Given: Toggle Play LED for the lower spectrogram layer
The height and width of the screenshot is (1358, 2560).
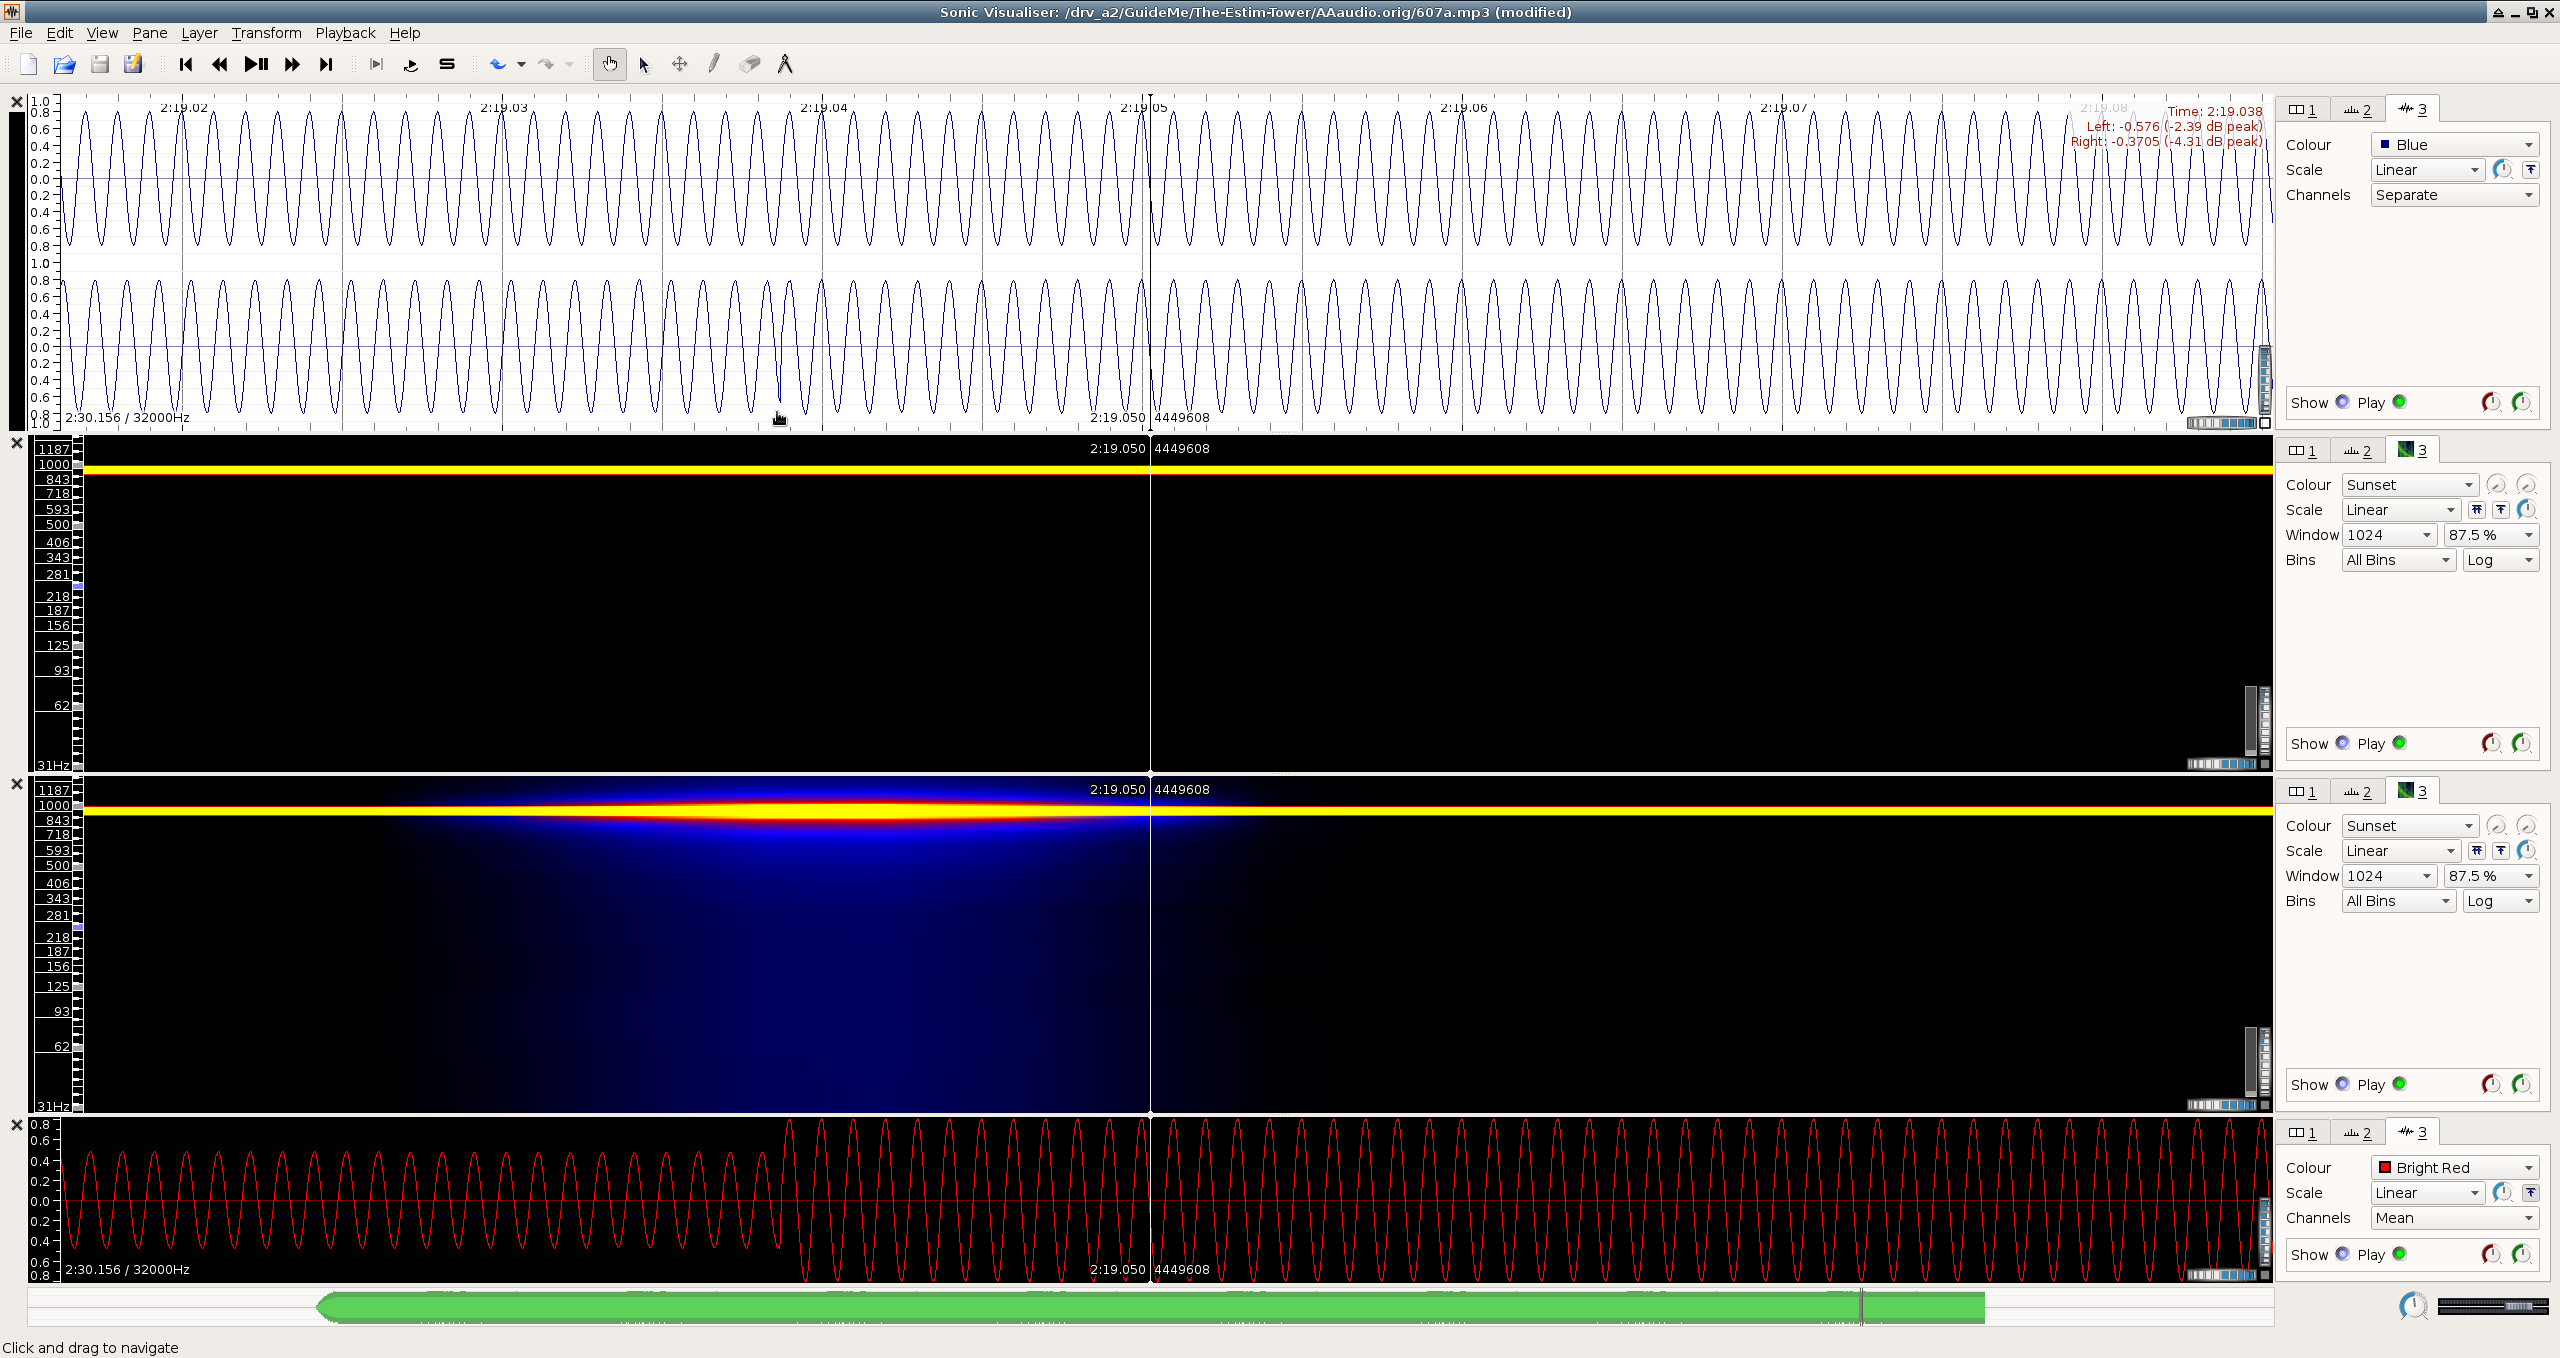Looking at the screenshot, I should pos(2399,1084).
